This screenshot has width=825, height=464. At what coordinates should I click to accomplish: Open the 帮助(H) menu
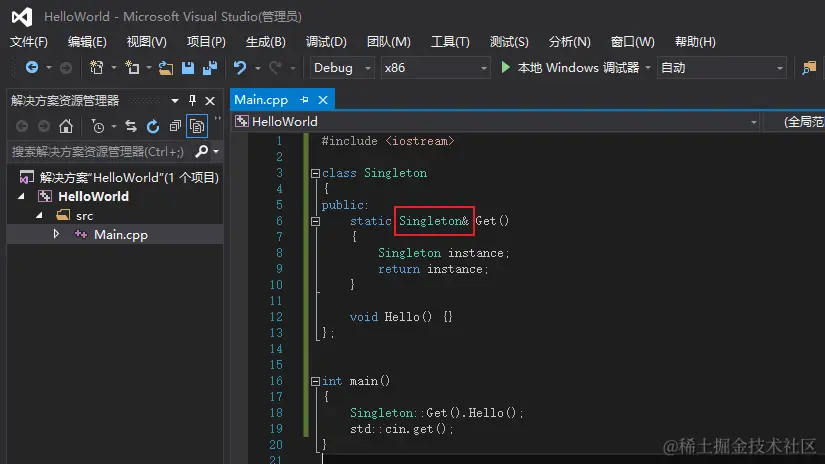[x=696, y=42]
